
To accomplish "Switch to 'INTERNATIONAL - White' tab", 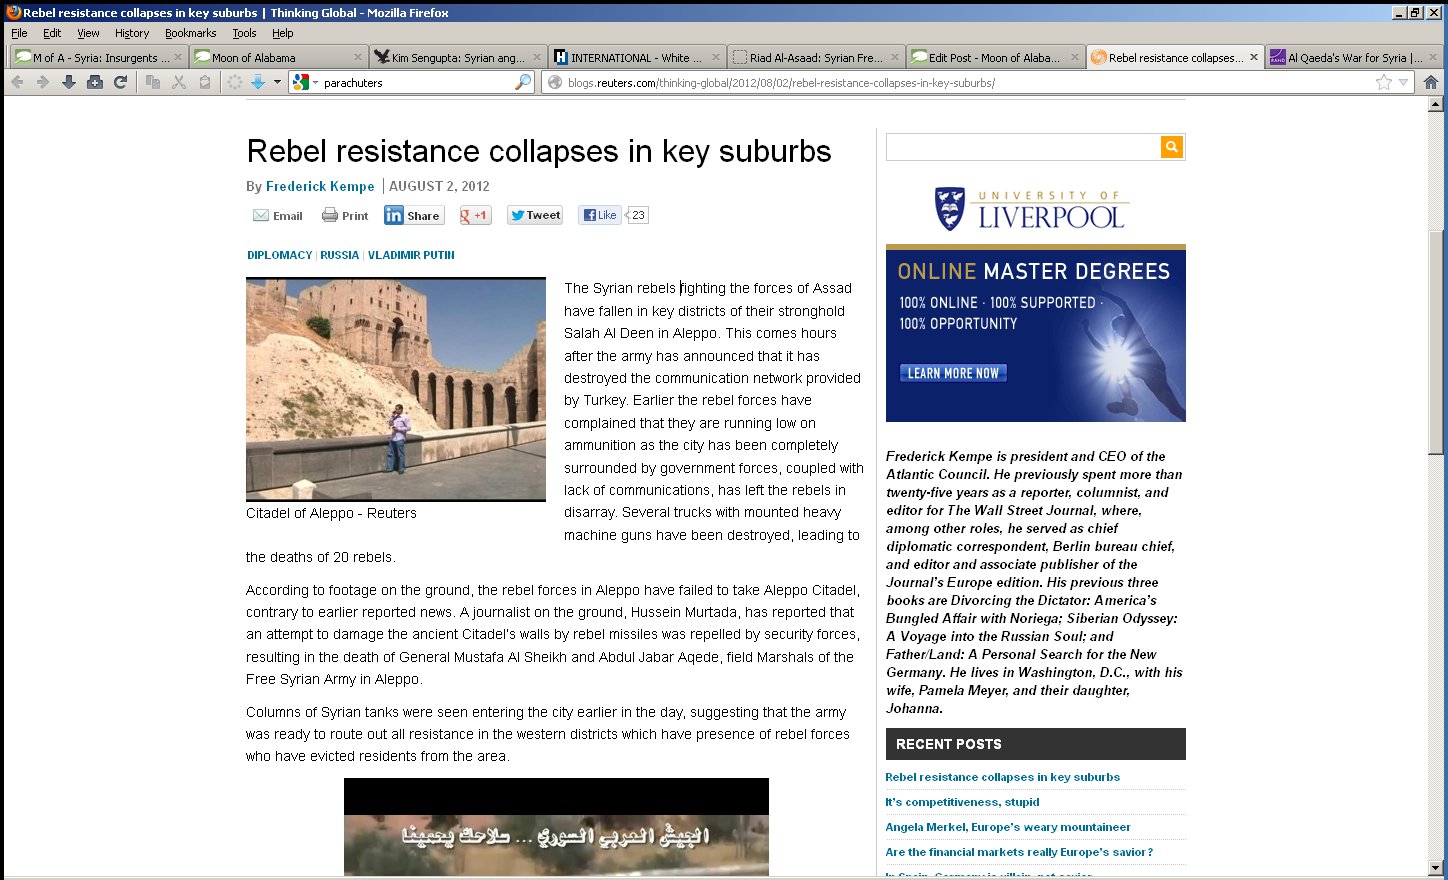I will point(636,57).
